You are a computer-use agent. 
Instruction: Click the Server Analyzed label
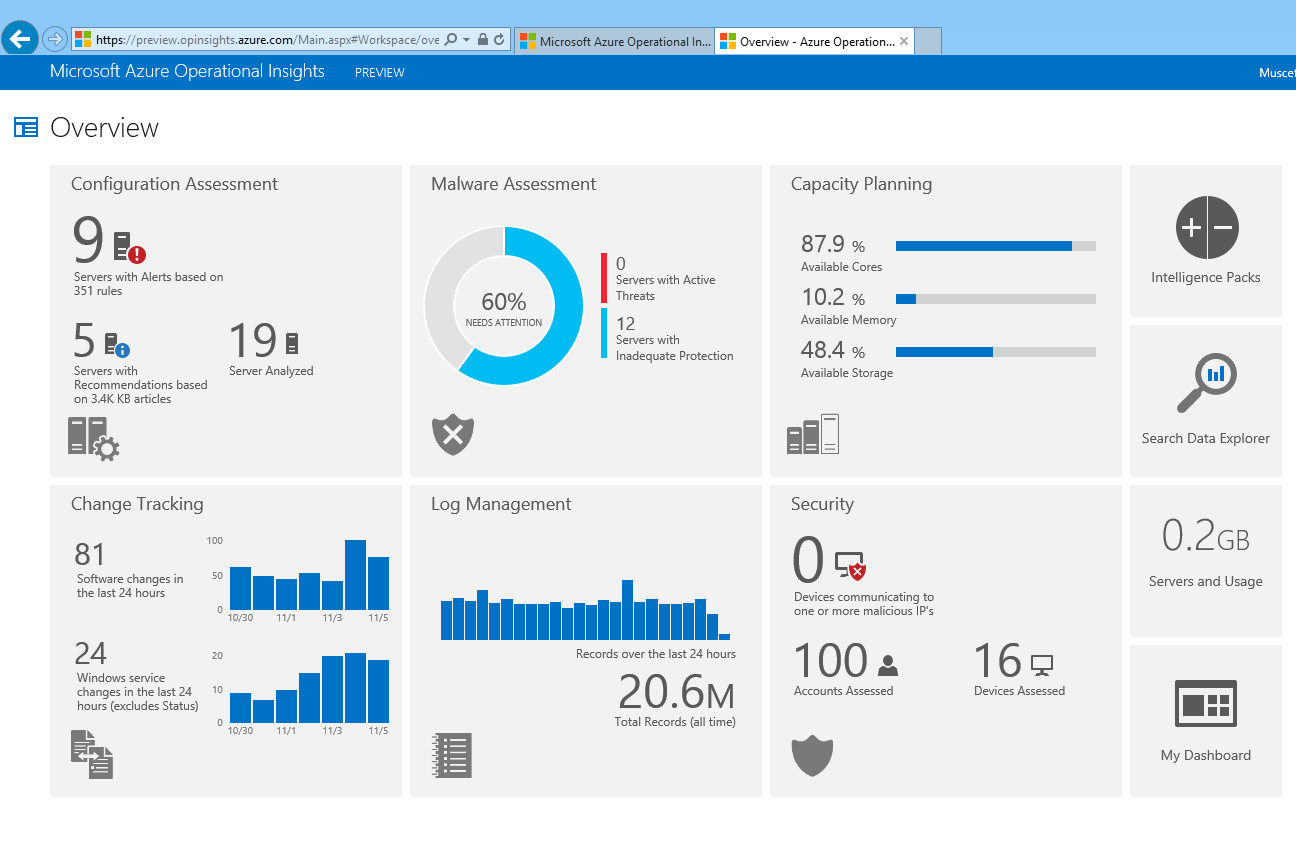point(271,371)
